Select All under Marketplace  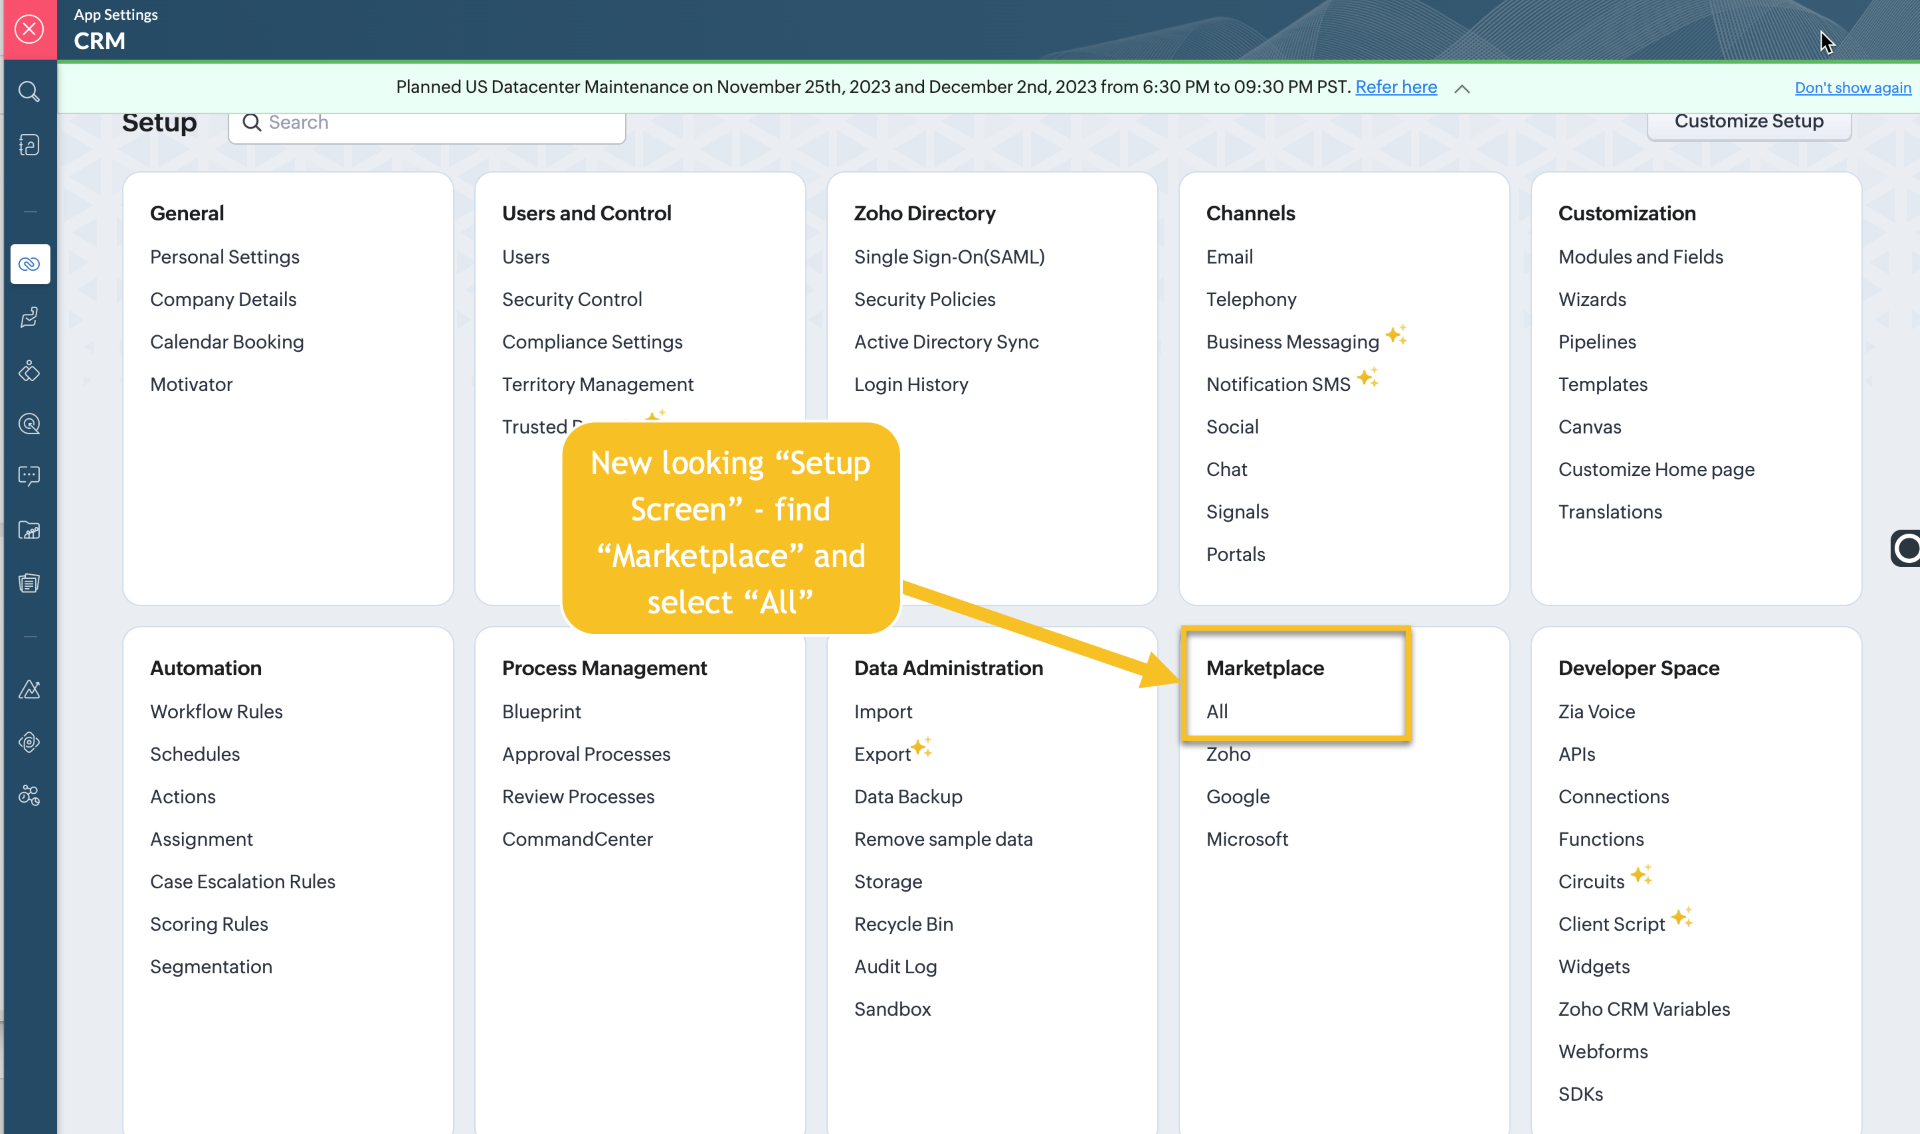tap(1217, 711)
